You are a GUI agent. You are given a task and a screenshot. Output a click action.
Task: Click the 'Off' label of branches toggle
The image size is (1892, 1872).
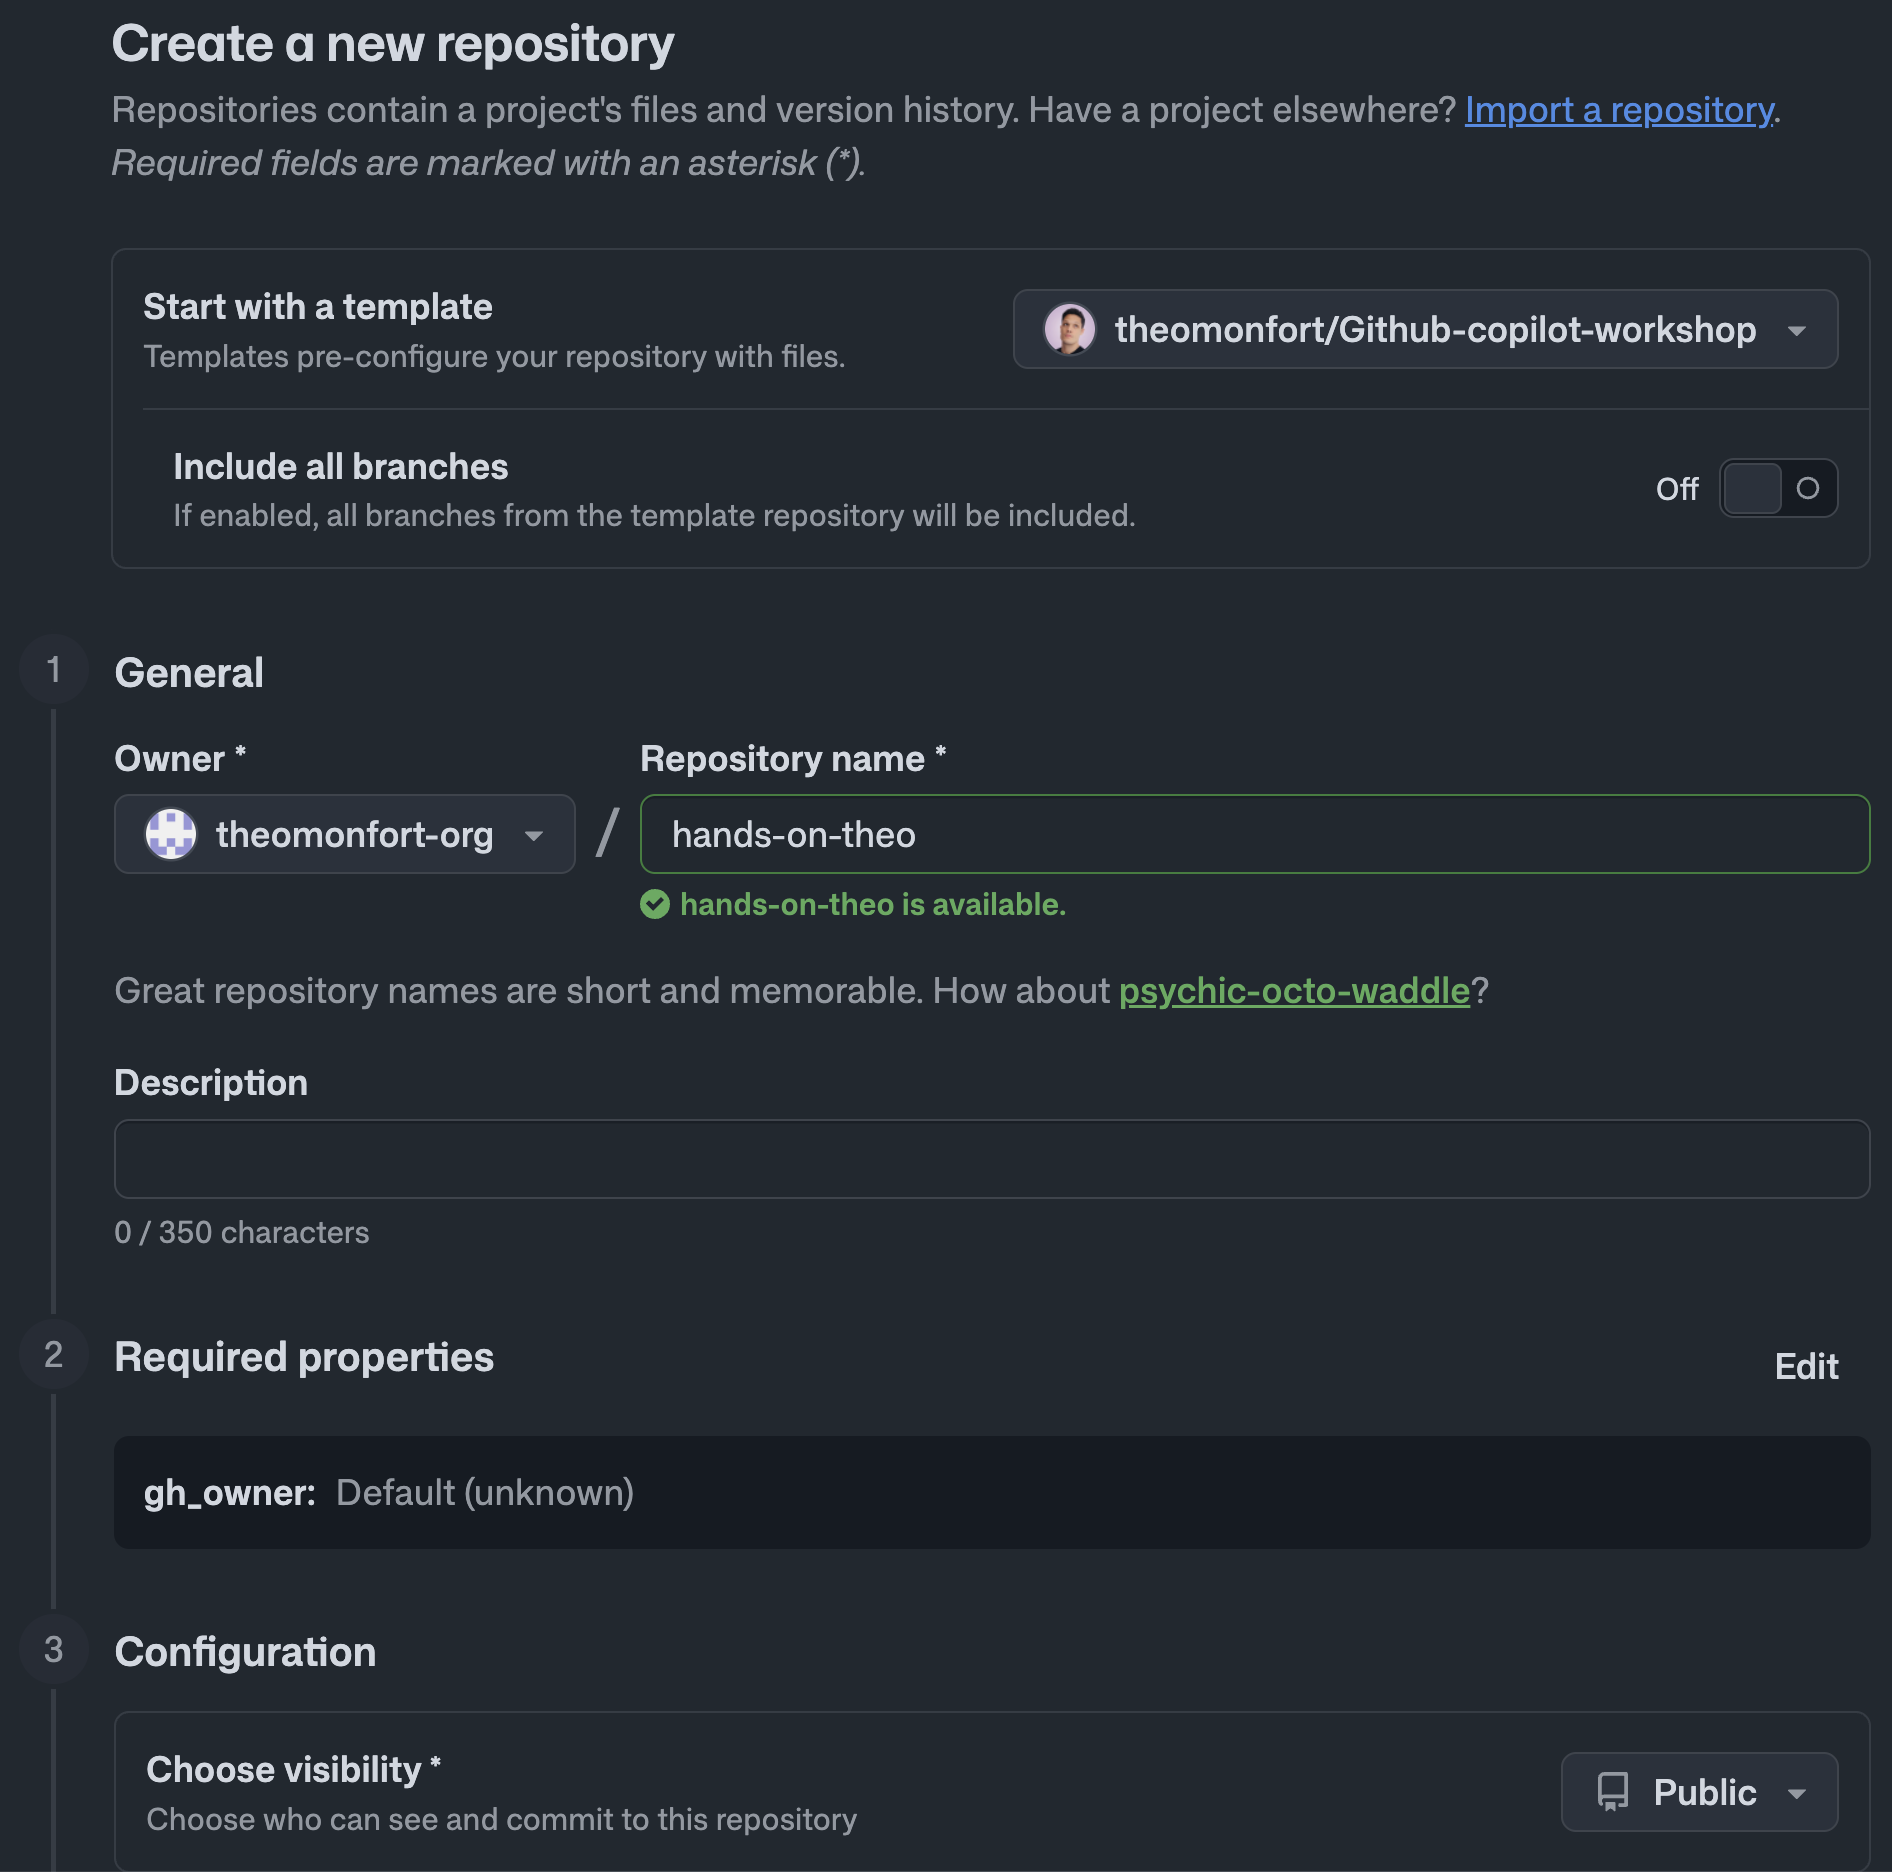click(1677, 488)
